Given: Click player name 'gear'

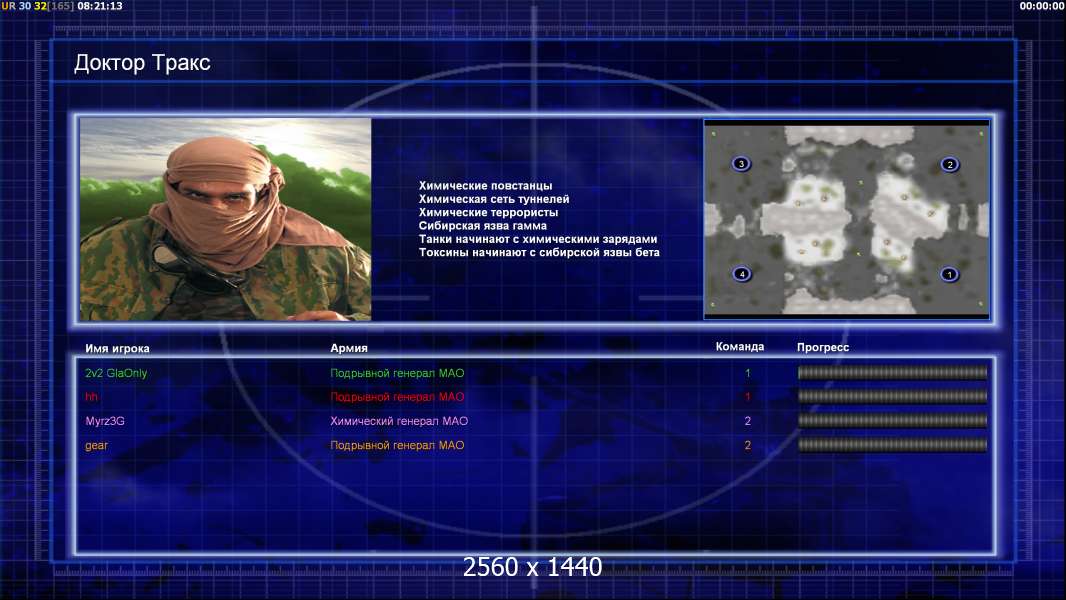Looking at the screenshot, I should [97, 446].
